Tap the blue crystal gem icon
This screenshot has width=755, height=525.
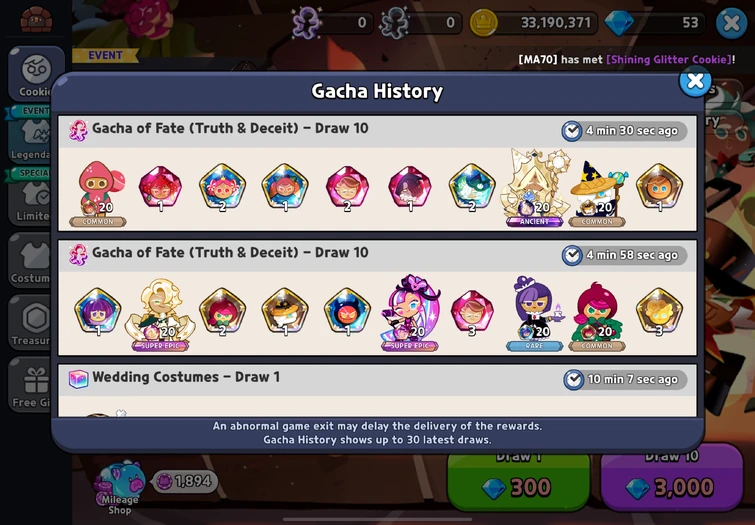click(618, 23)
